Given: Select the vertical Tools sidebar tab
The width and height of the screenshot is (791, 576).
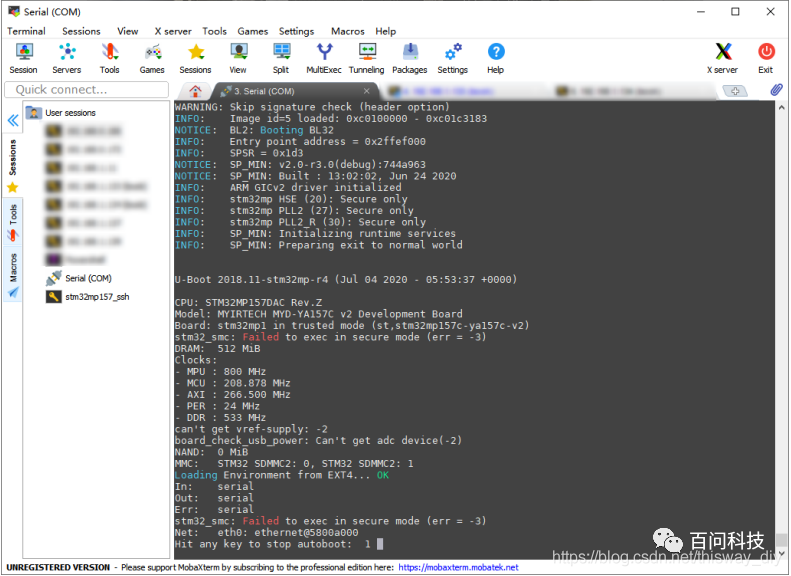Looking at the screenshot, I should (13, 221).
